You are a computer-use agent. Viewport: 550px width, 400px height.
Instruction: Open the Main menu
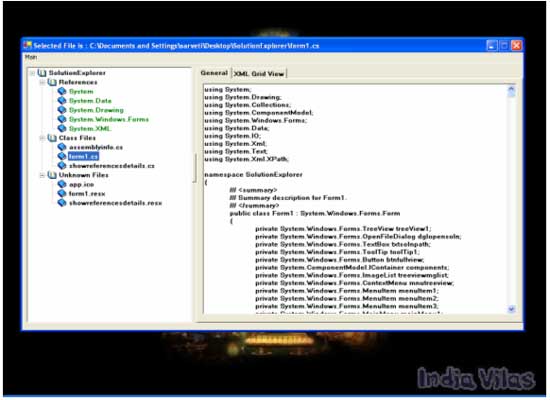click(x=31, y=56)
